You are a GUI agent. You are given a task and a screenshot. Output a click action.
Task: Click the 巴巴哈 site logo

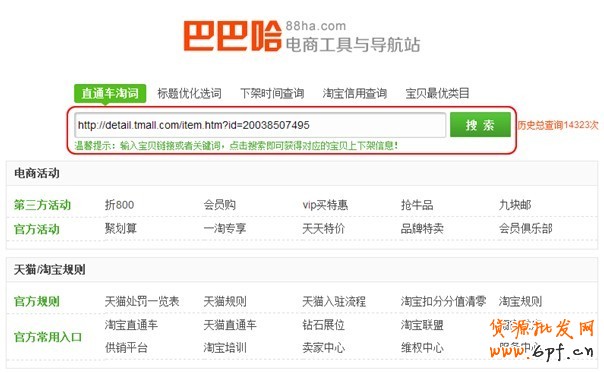coord(232,36)
